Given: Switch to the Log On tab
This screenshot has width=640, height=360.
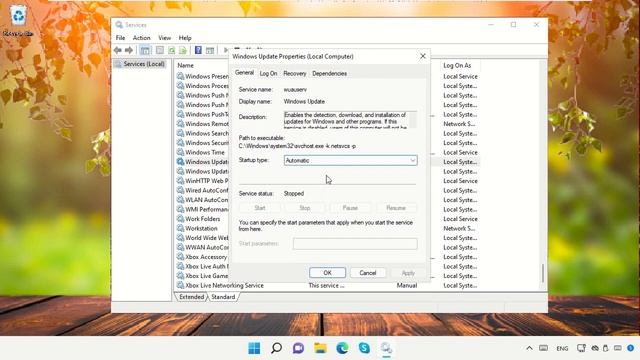Looking at the screenshot, I should click(x=268, y=73).
